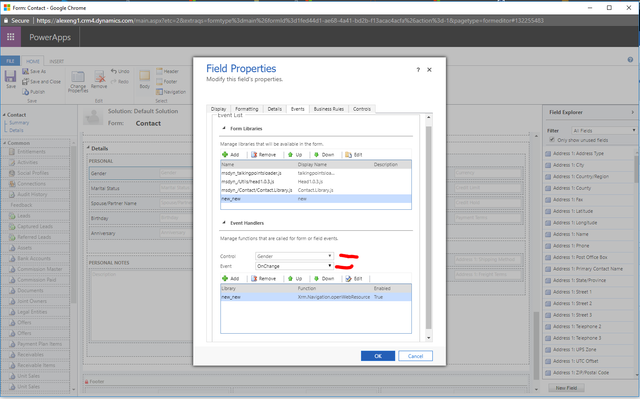
Task: Collapse the Details section on form
Action: point(88,148)
